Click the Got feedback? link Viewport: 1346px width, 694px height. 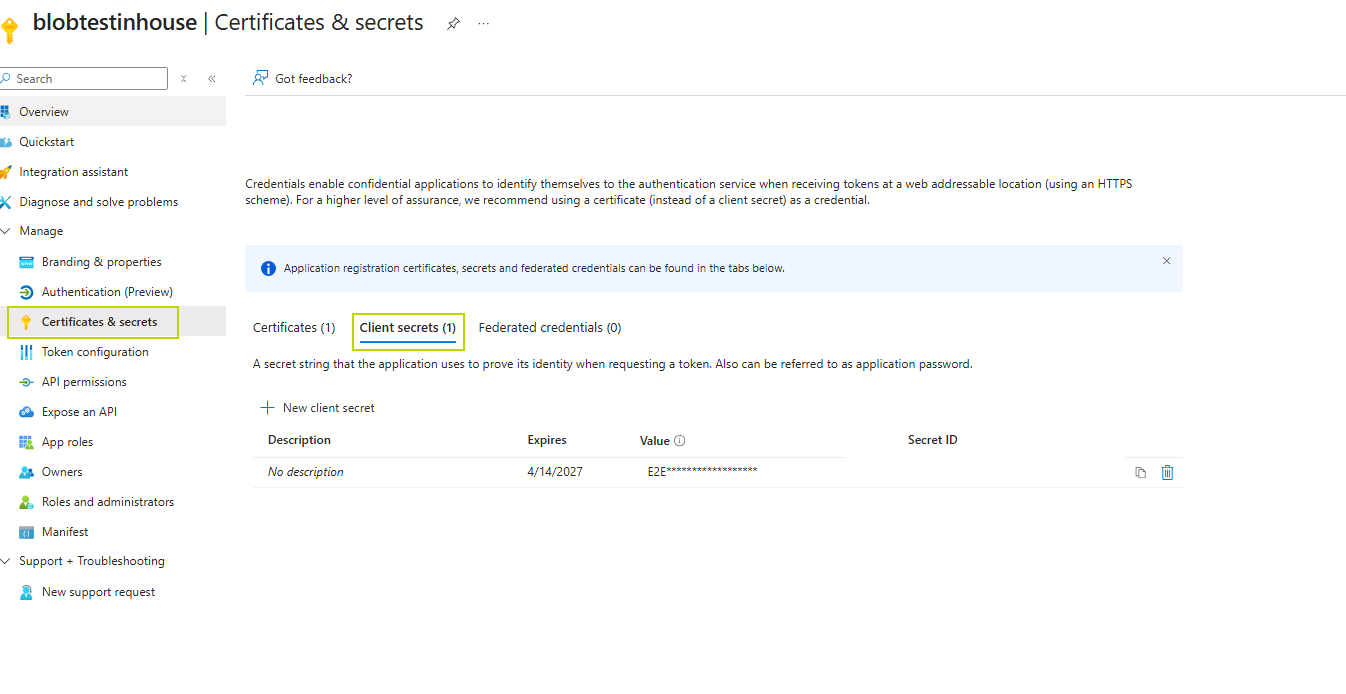pos(314,79)
